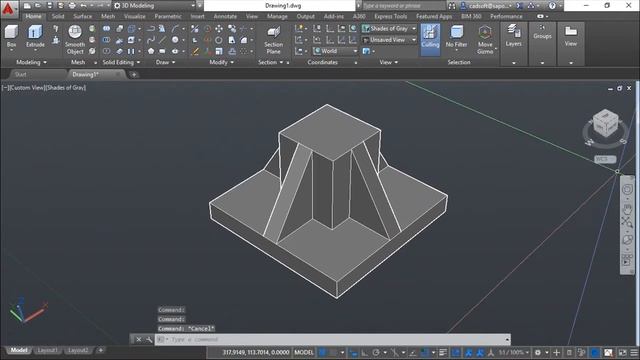Click the command line input field
The width and height of the screenshot is (640, 360).
point(333,340)
